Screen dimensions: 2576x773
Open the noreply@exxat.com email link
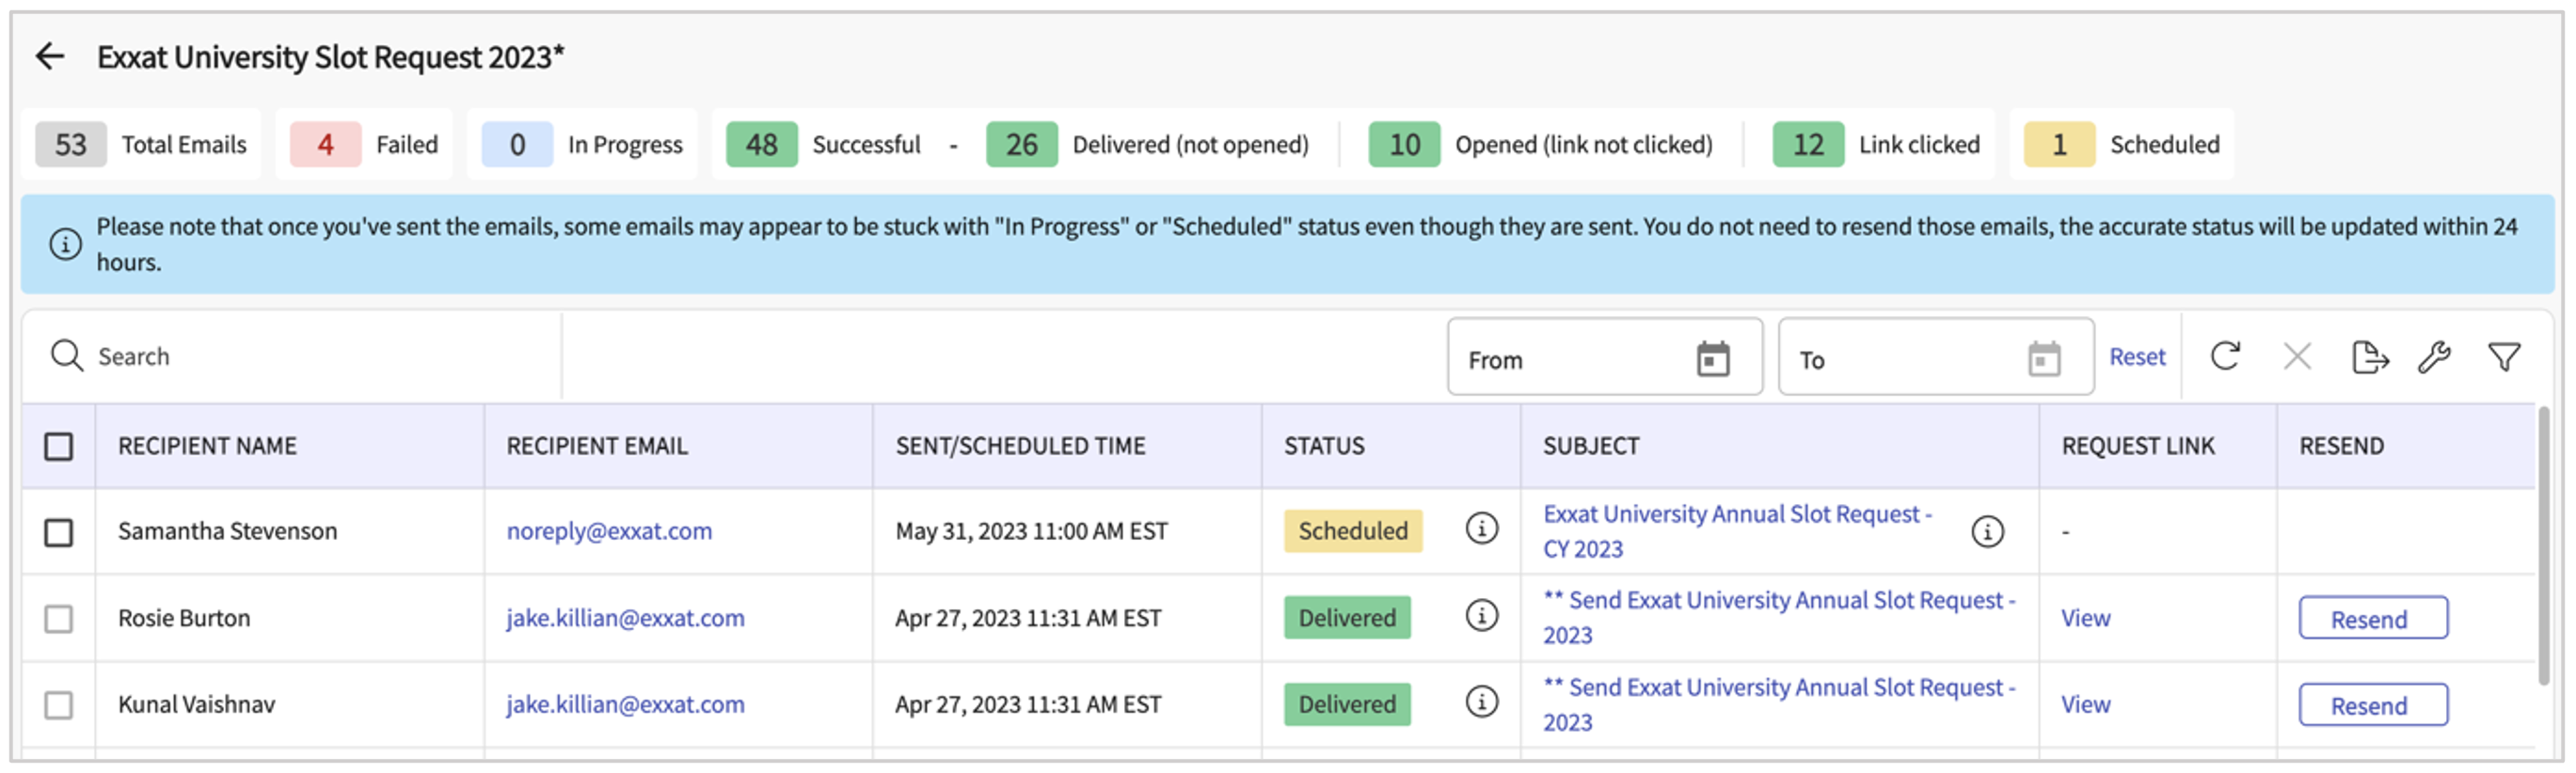(x=609, y=531)
